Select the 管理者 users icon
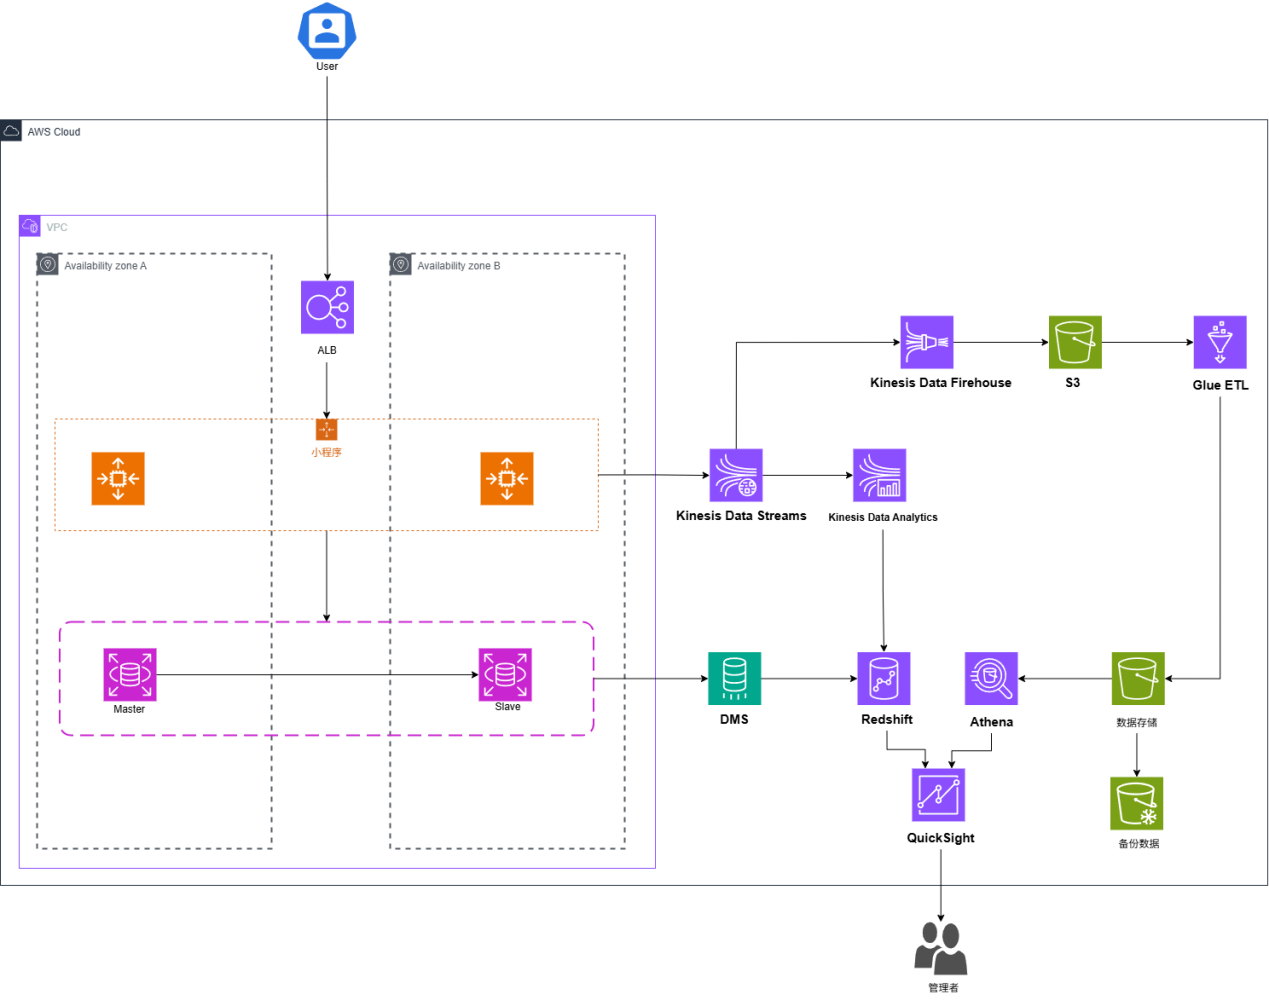1269x1000 pixels. click(x=940, y=948)
